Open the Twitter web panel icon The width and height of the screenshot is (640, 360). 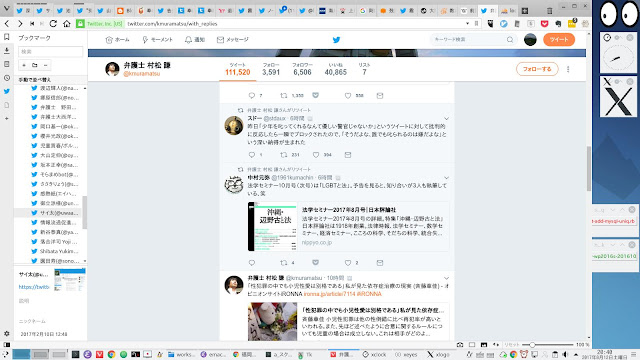7,91
